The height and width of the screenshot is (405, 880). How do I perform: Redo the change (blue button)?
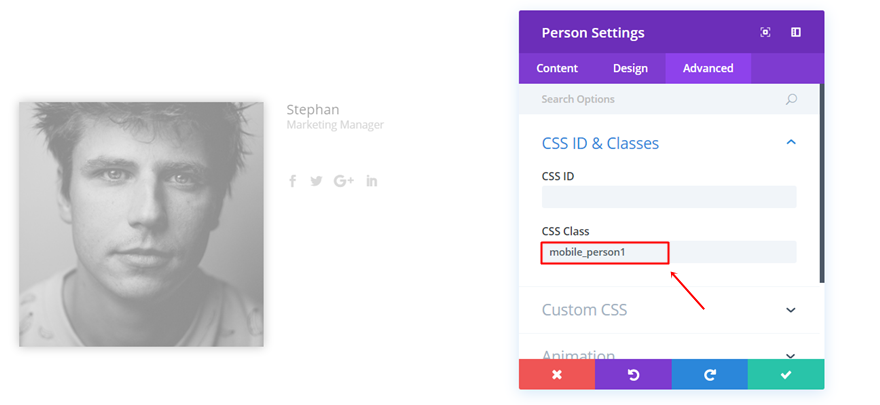point(709,374)
